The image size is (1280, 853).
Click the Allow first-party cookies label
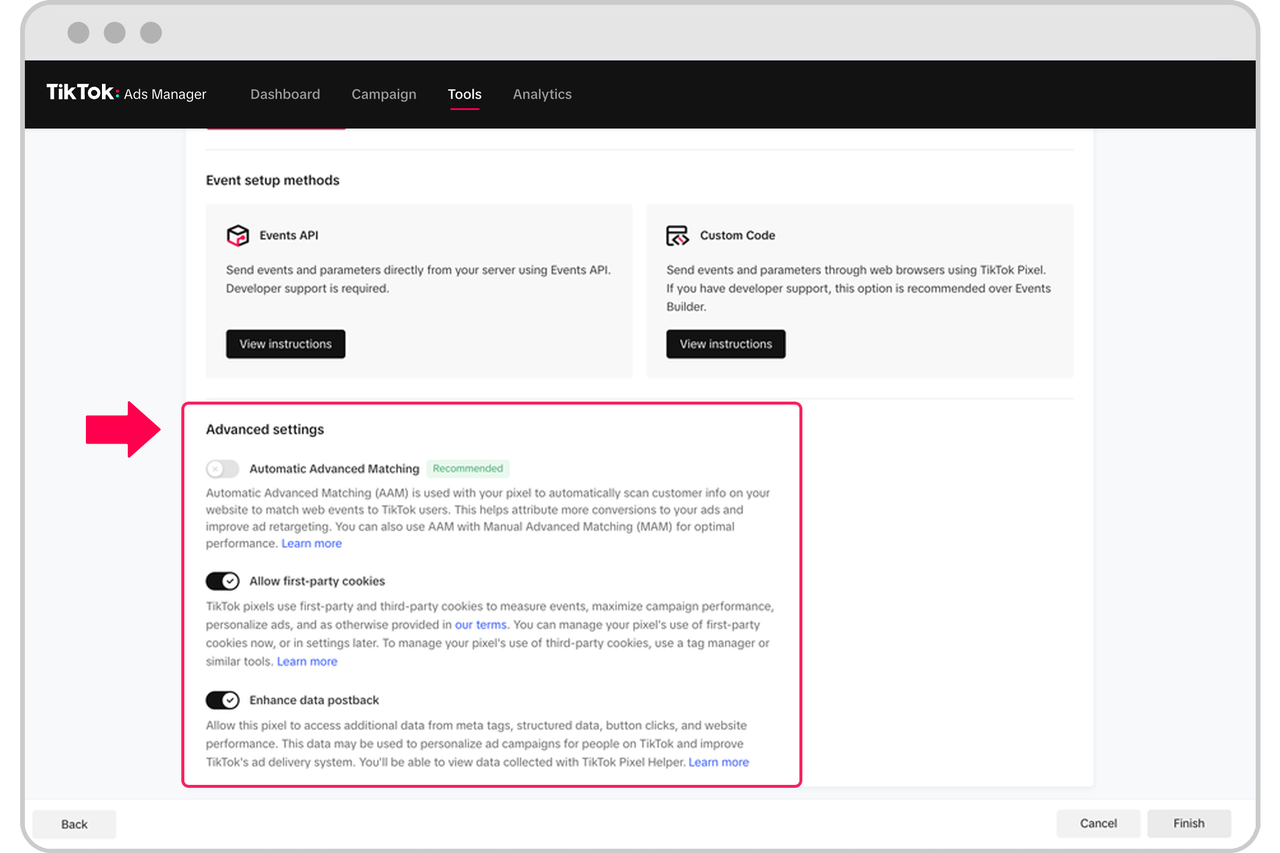click(x=317, y=581)
